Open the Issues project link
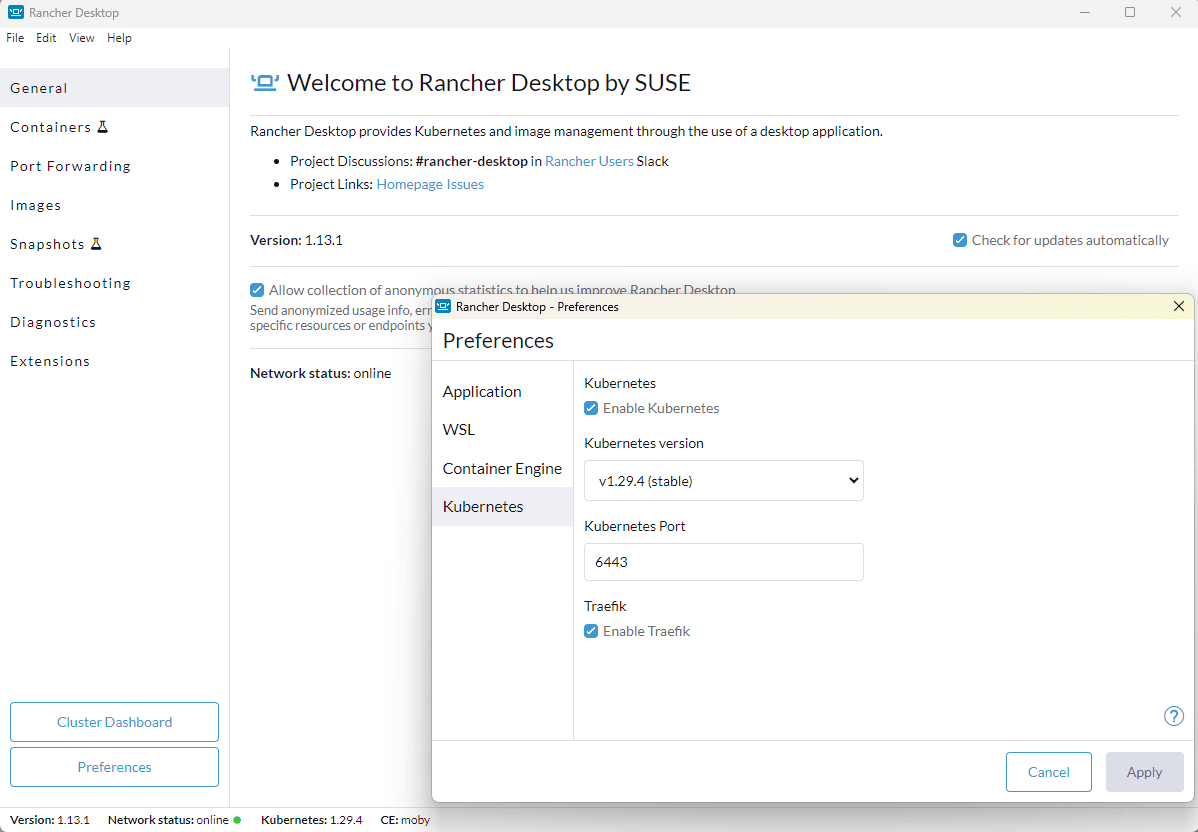The image size is (1198, 832). pos(465,184)
